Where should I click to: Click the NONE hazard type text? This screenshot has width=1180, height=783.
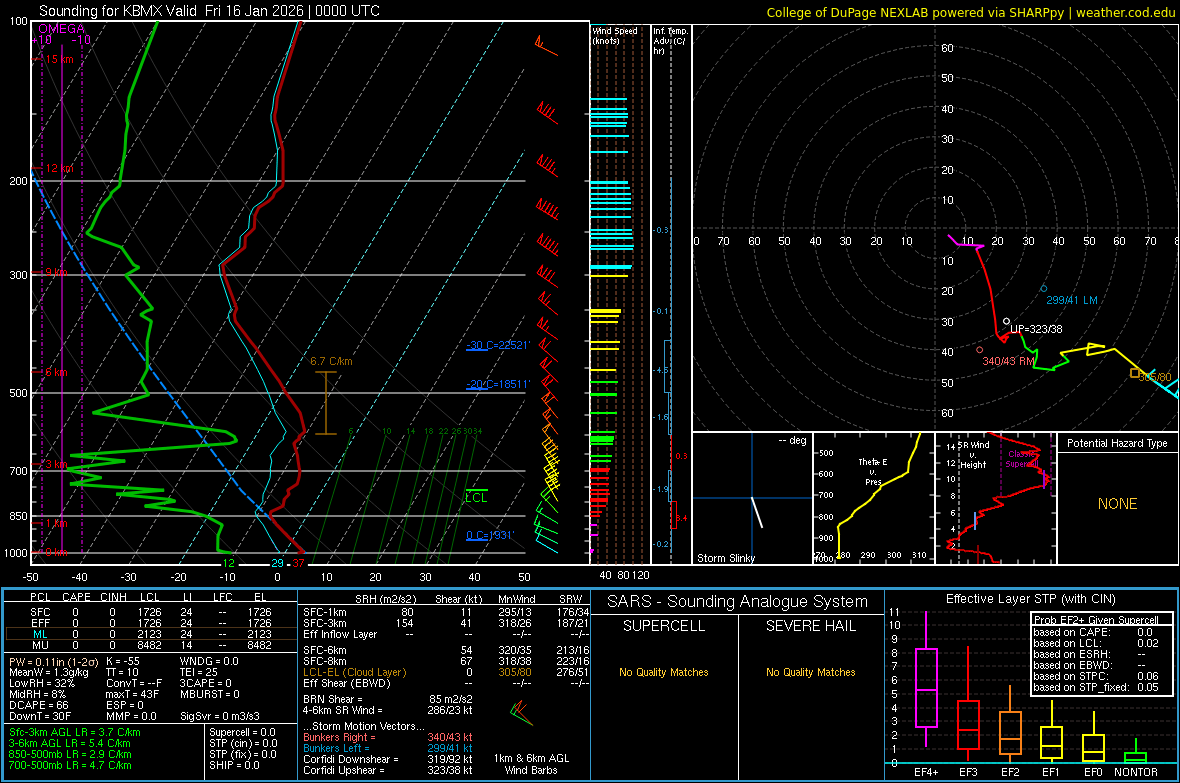[1118, 504]
